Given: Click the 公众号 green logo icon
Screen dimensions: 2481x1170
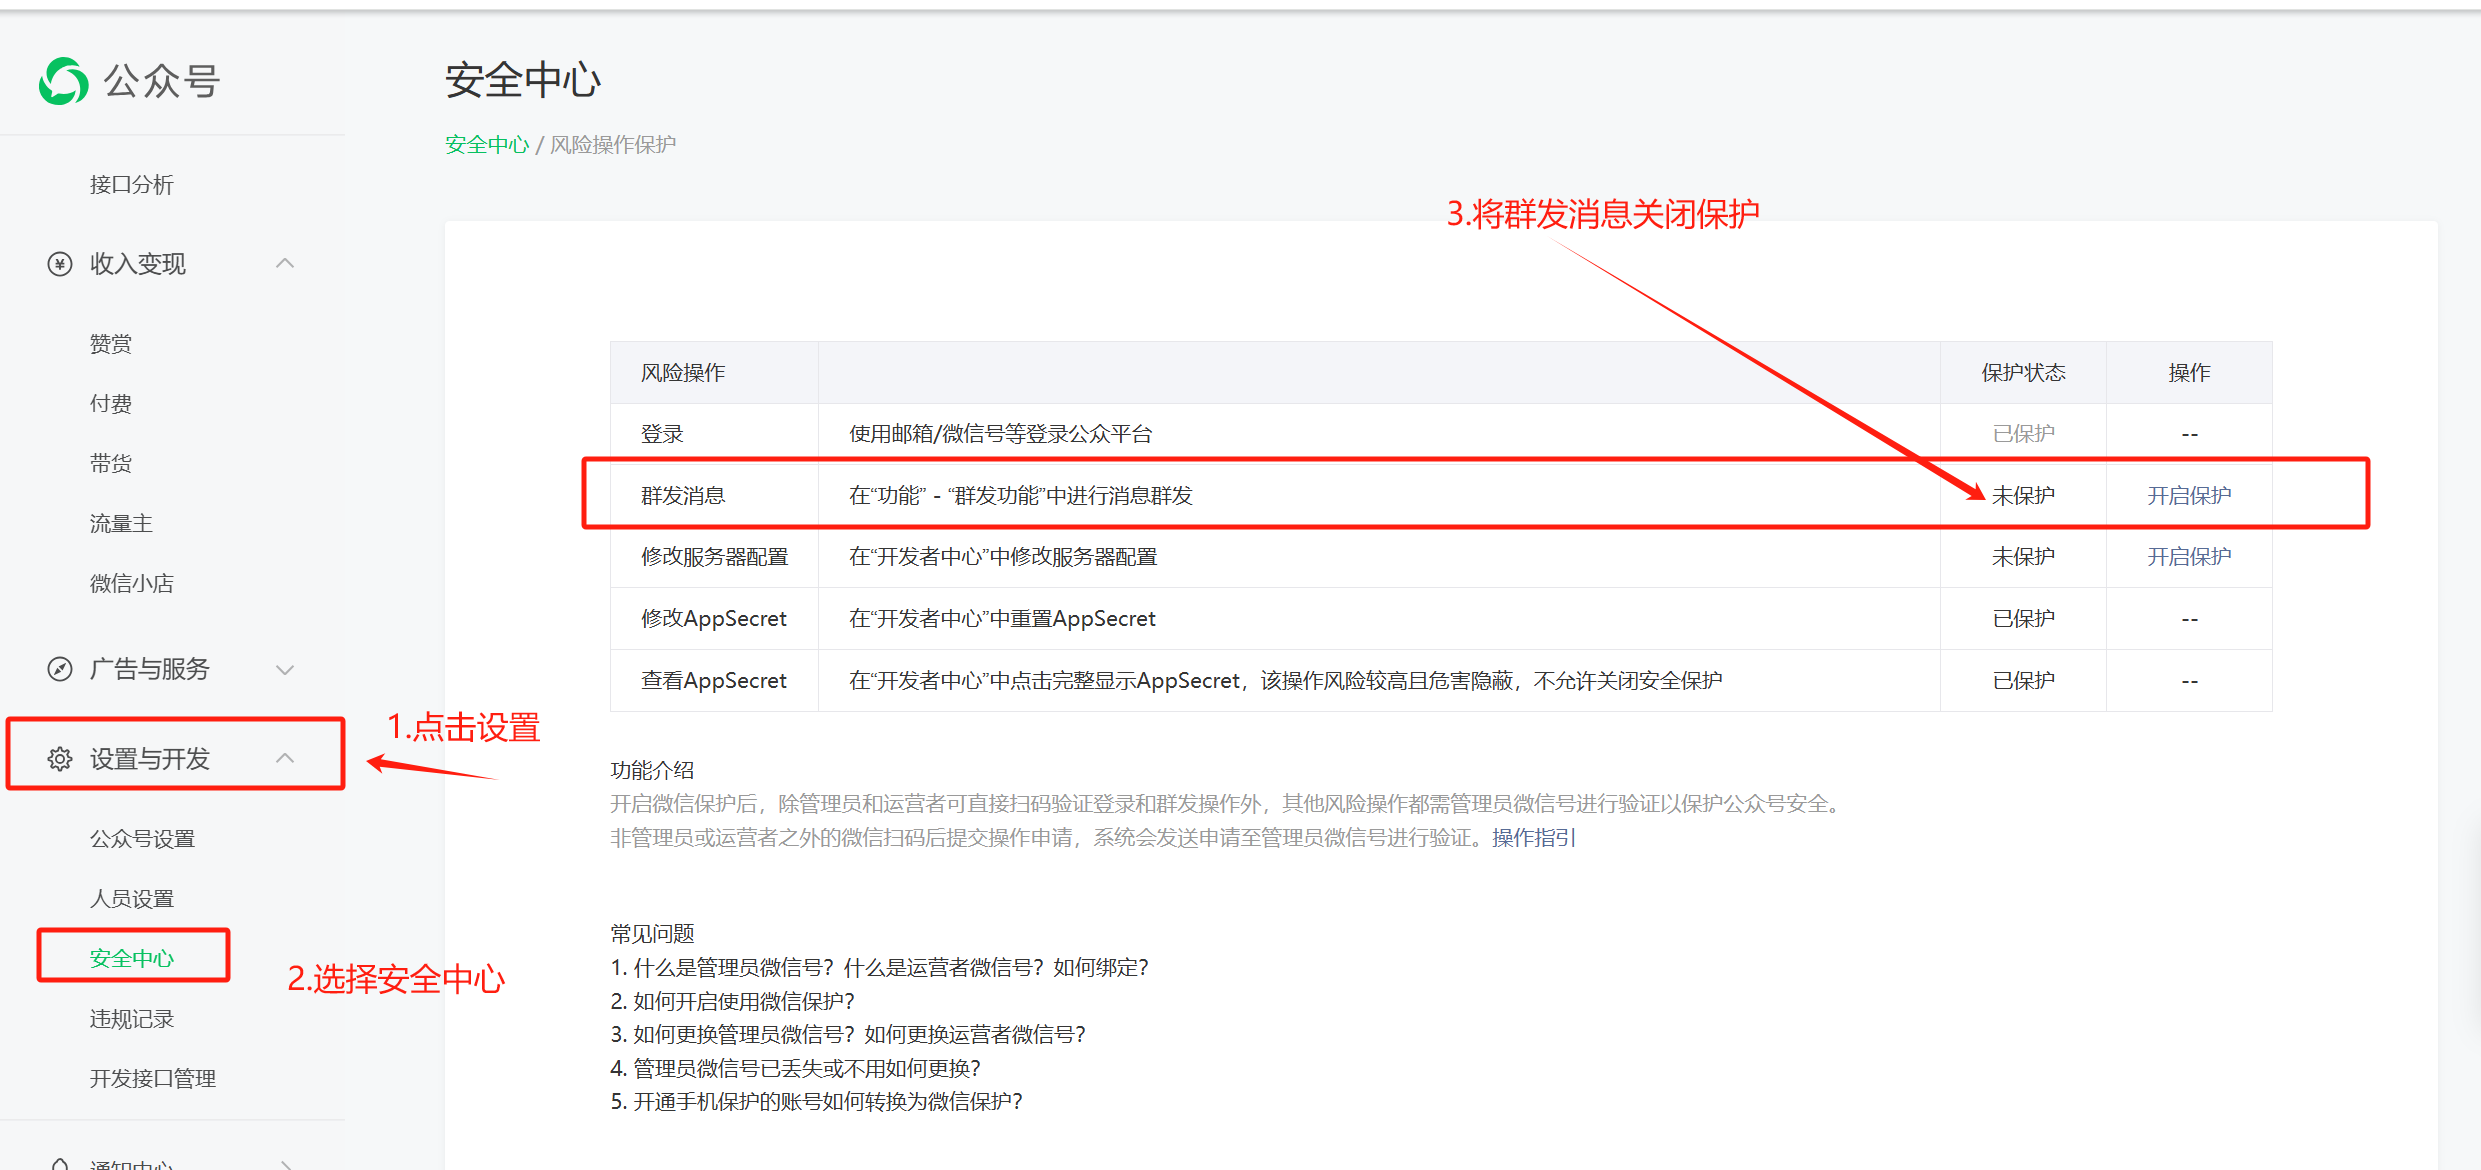Looking at the screenshot, I should click(63, 81).
